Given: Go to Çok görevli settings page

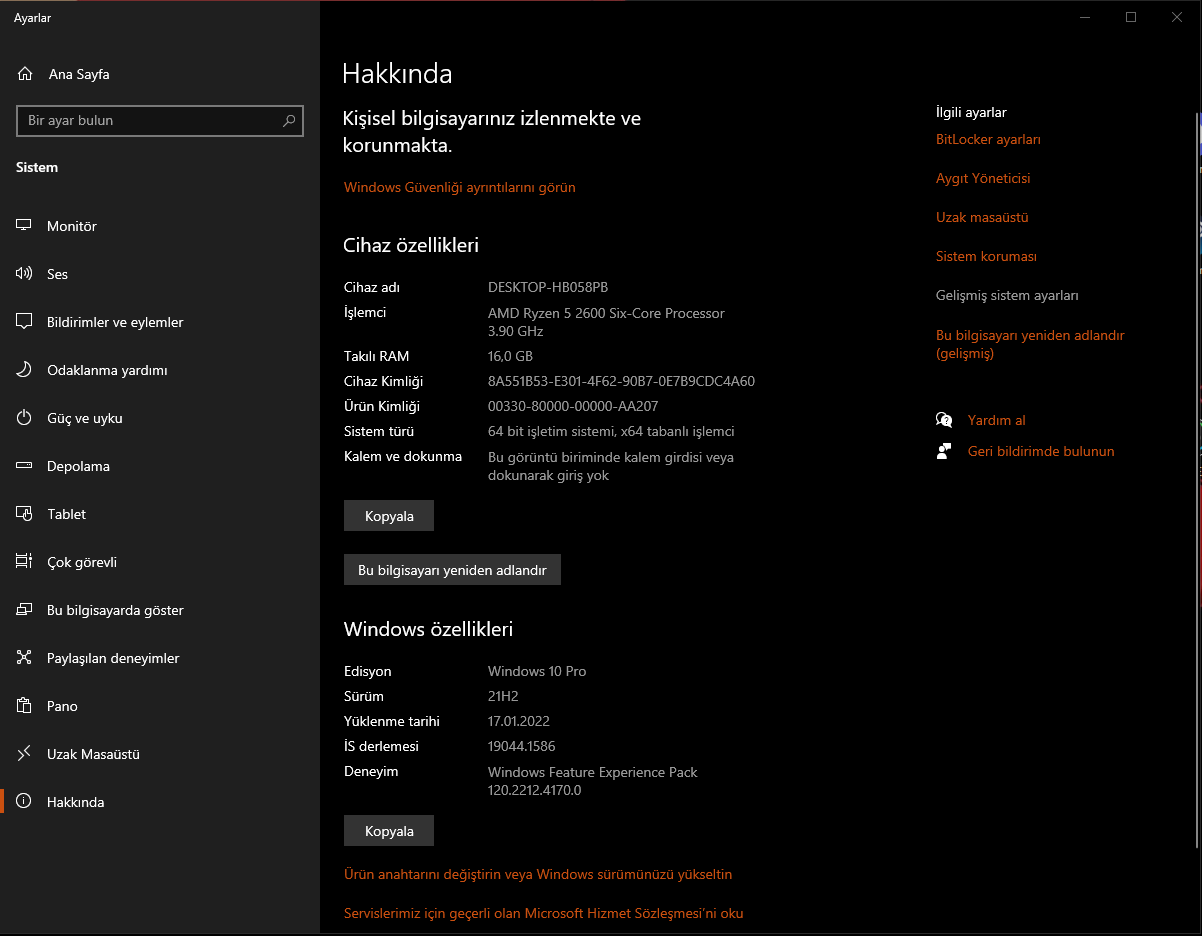Looking at the screenshot, I should 82,562.
